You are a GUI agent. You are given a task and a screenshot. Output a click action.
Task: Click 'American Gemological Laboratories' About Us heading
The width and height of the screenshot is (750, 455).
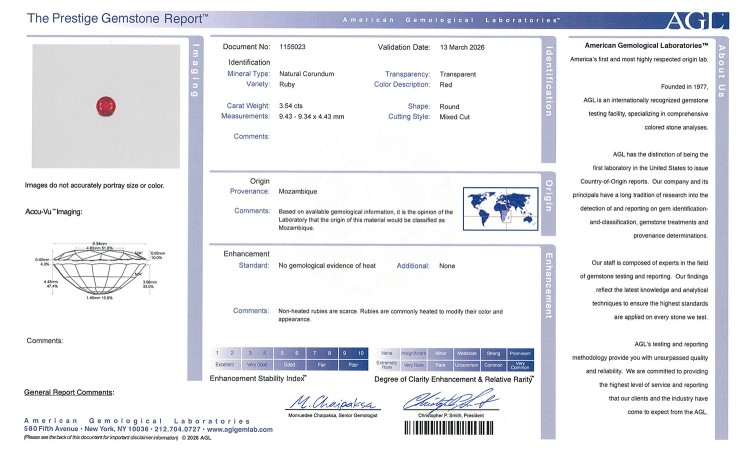(646, 46)
